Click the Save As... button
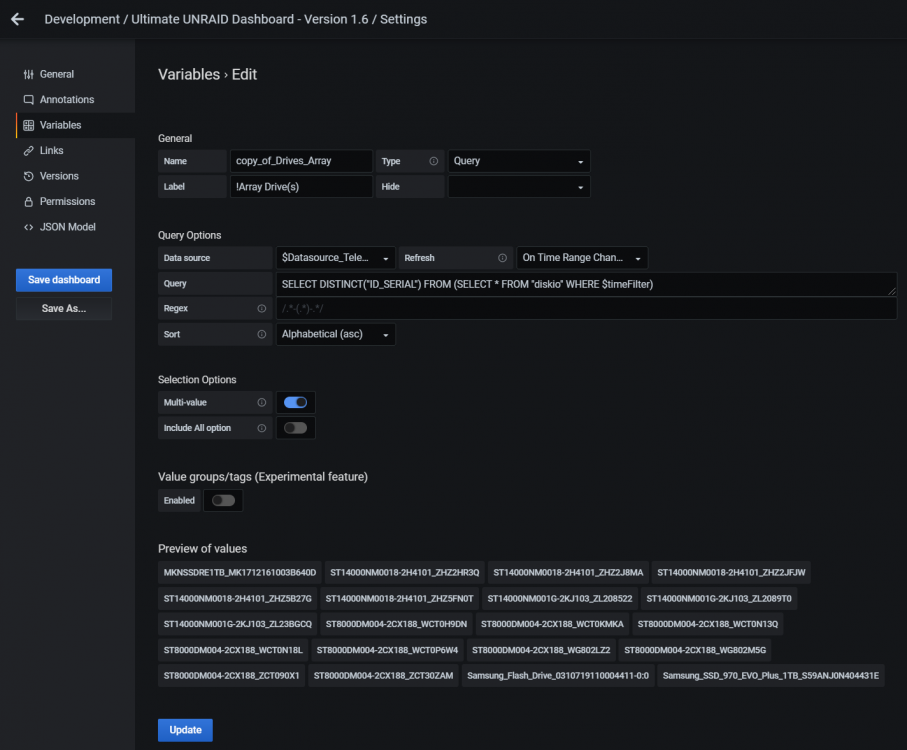 coord(64,309)
